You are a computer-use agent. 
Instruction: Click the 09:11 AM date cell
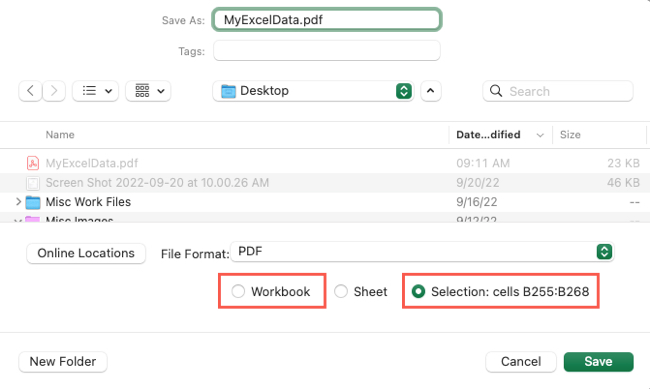483,163
